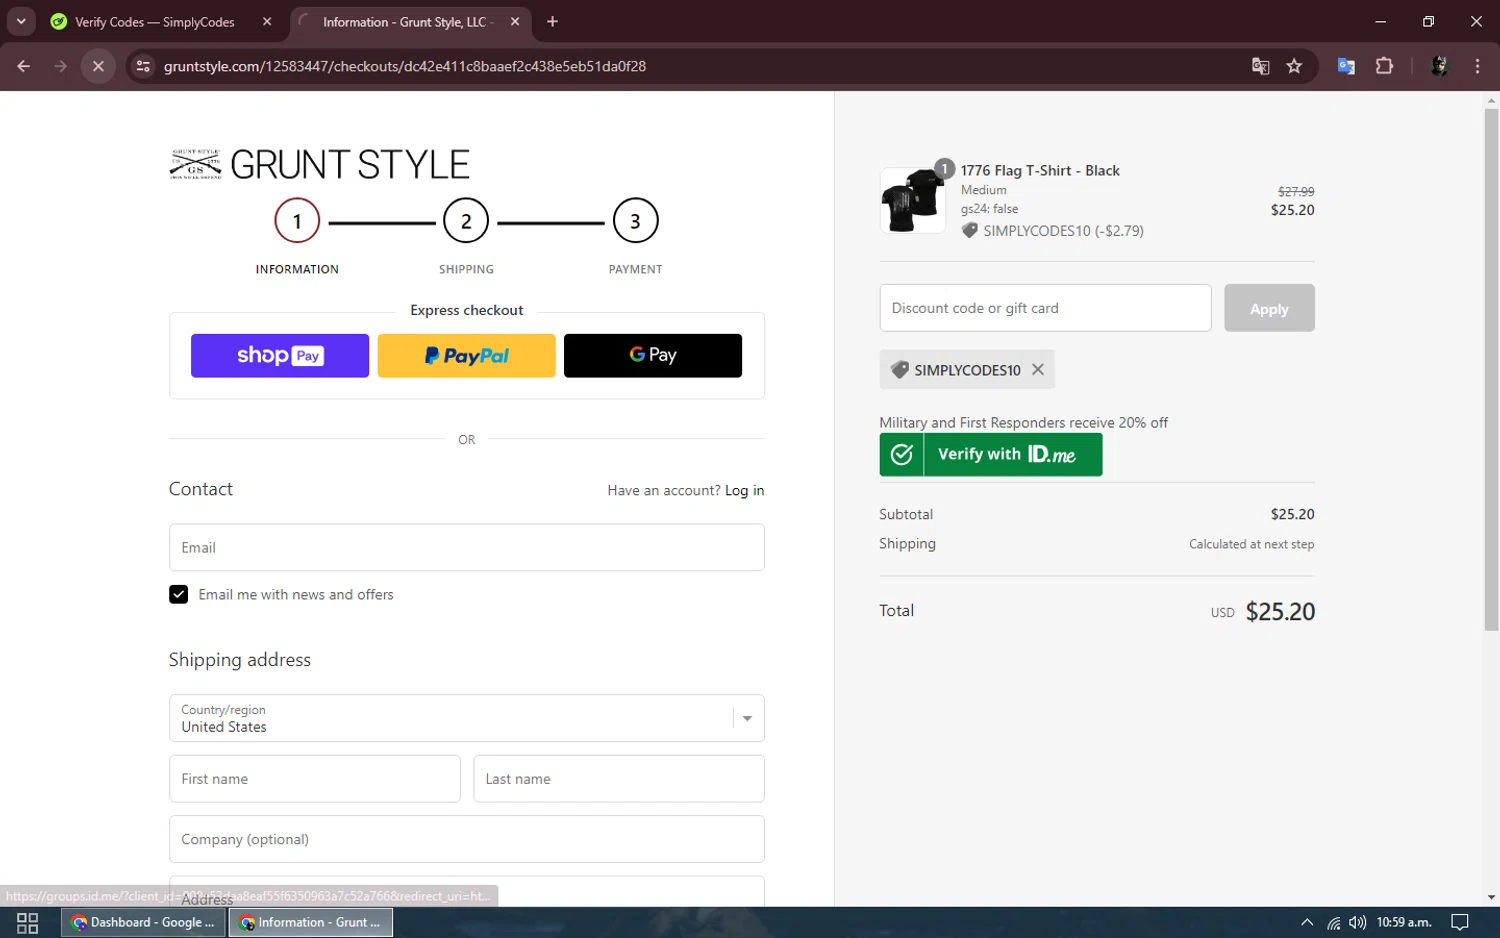Click the SIMPLYCODES10 discount tag icon
1500x938 pixels.
(x=899, y=370)
